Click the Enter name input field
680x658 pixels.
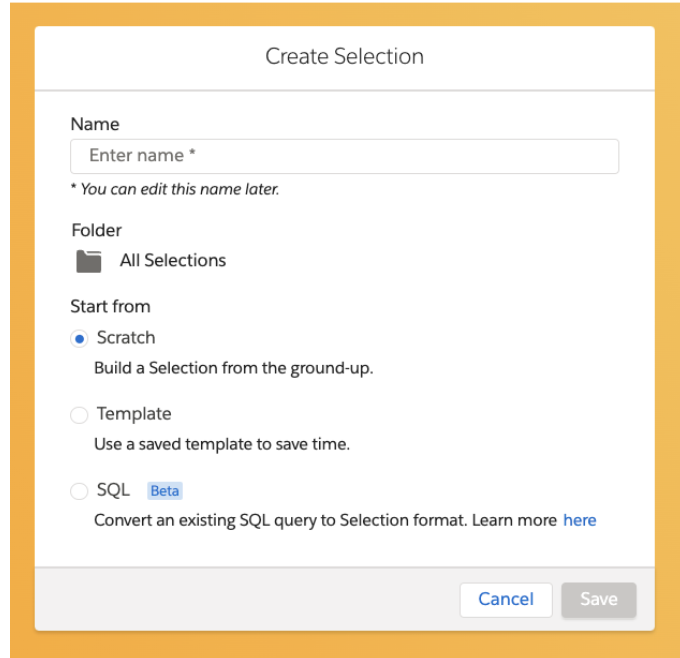tap(344, 156)
